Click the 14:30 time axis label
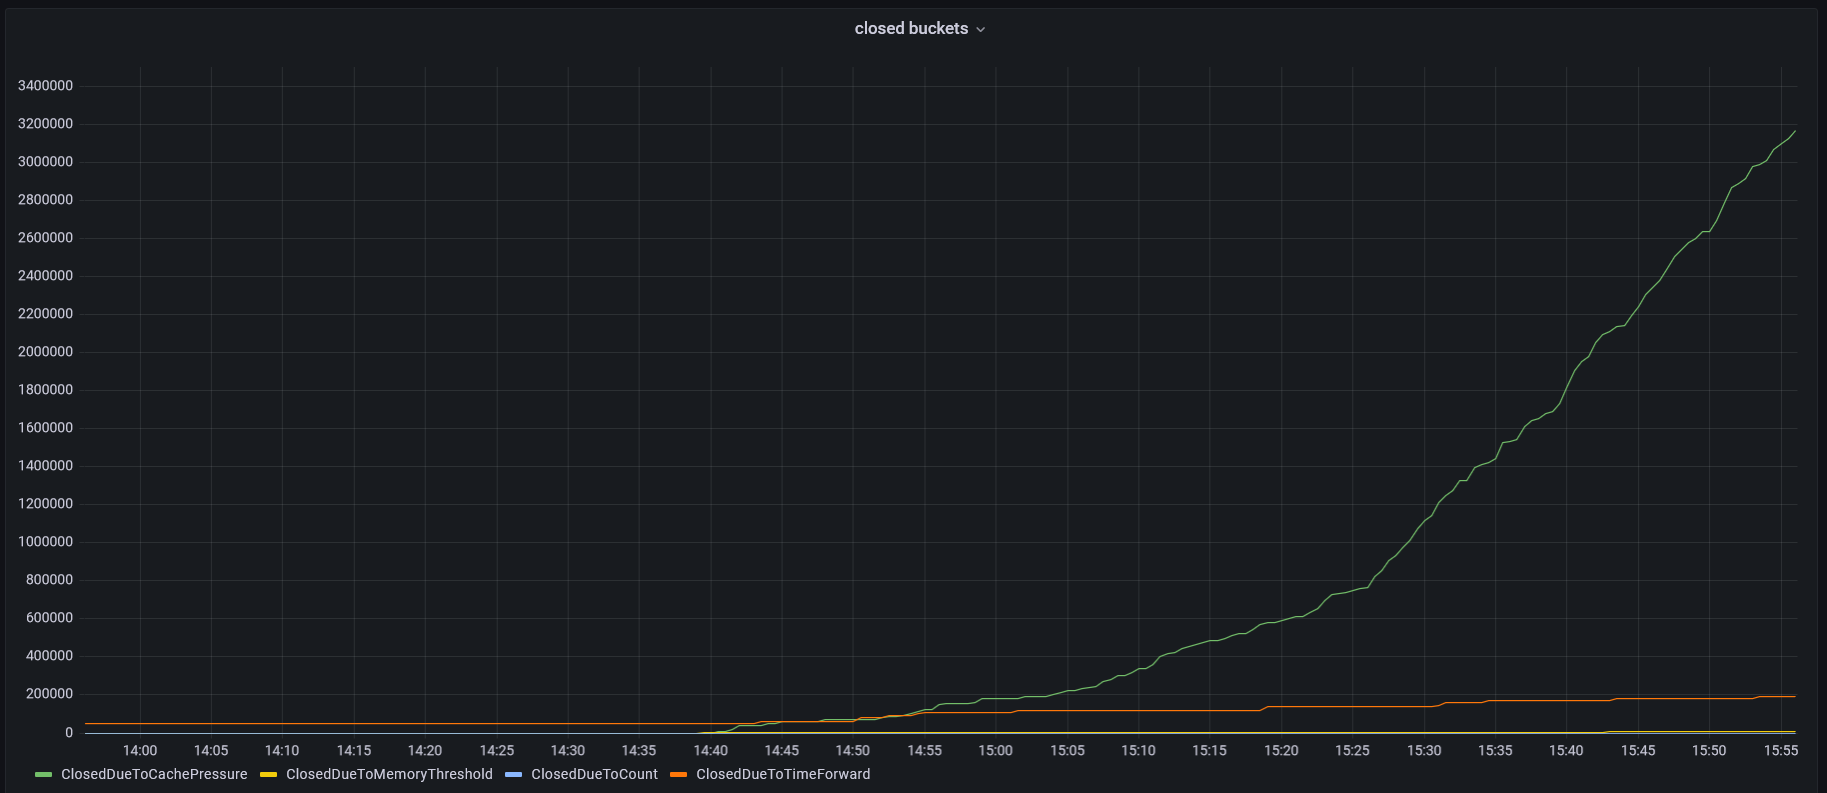Viewport: 1827px width, 793px height. [x=568, y=750]
